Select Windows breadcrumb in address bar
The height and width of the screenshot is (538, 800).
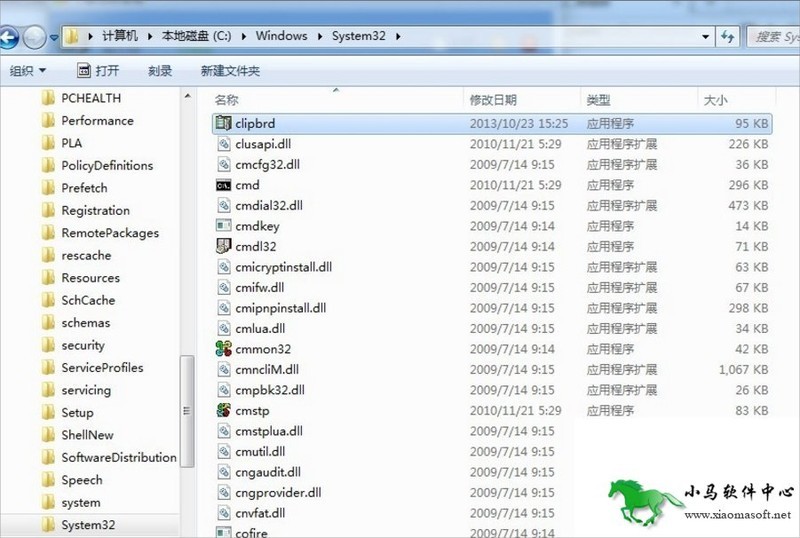click(281, 36)
